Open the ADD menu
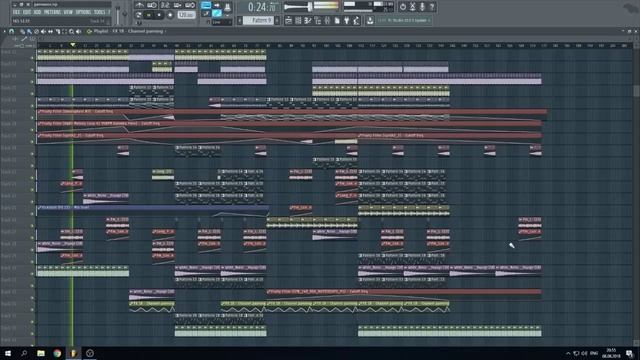 coord(37,12)
